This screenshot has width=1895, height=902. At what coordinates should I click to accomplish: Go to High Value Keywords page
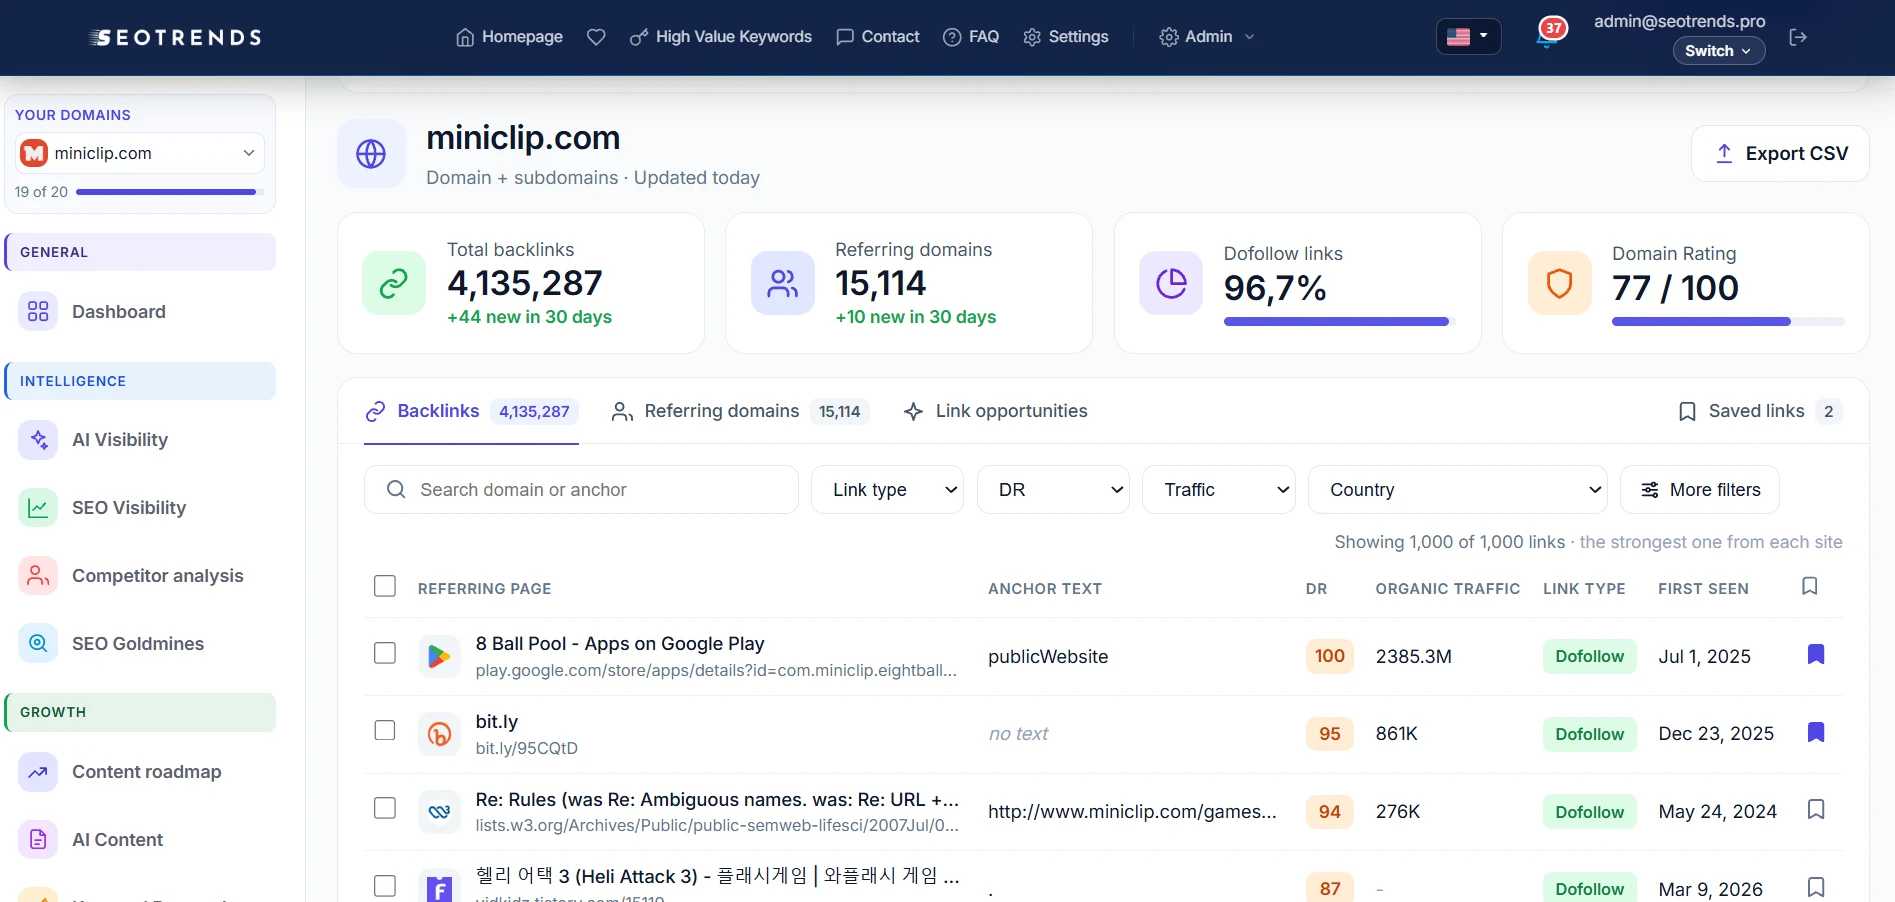click(720, 37)
